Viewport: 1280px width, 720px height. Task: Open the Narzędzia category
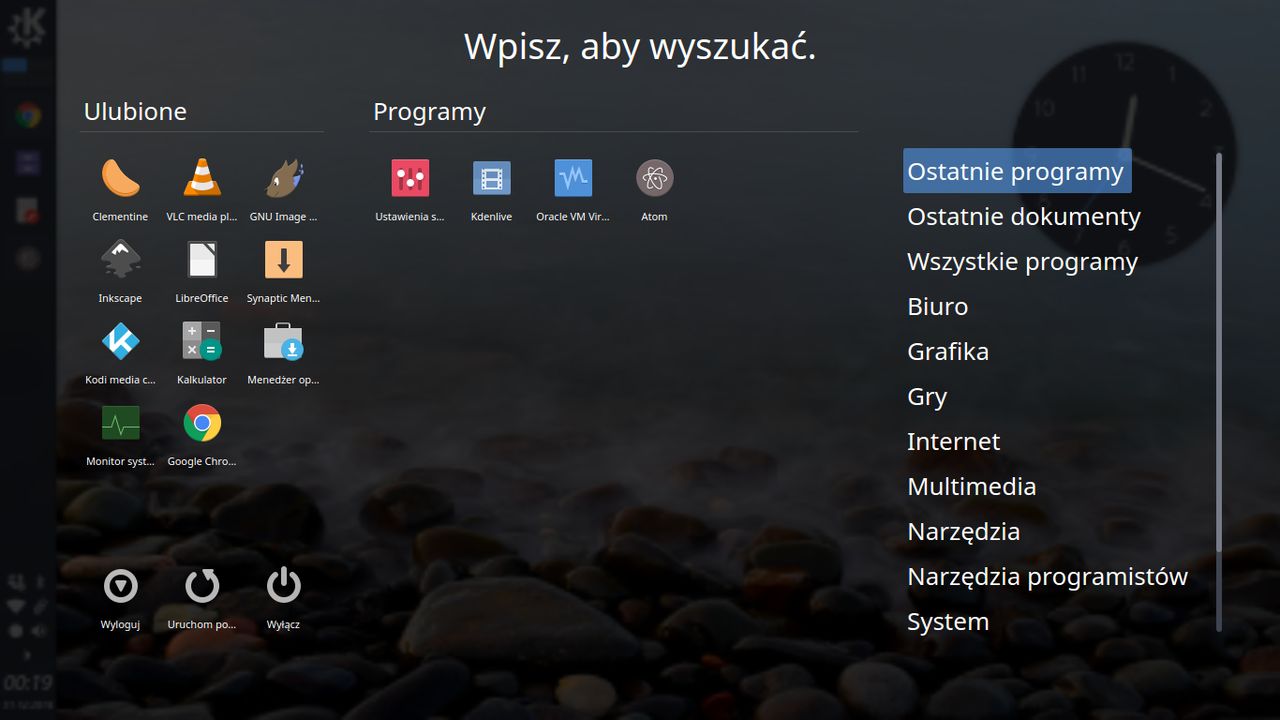point(963,531)
